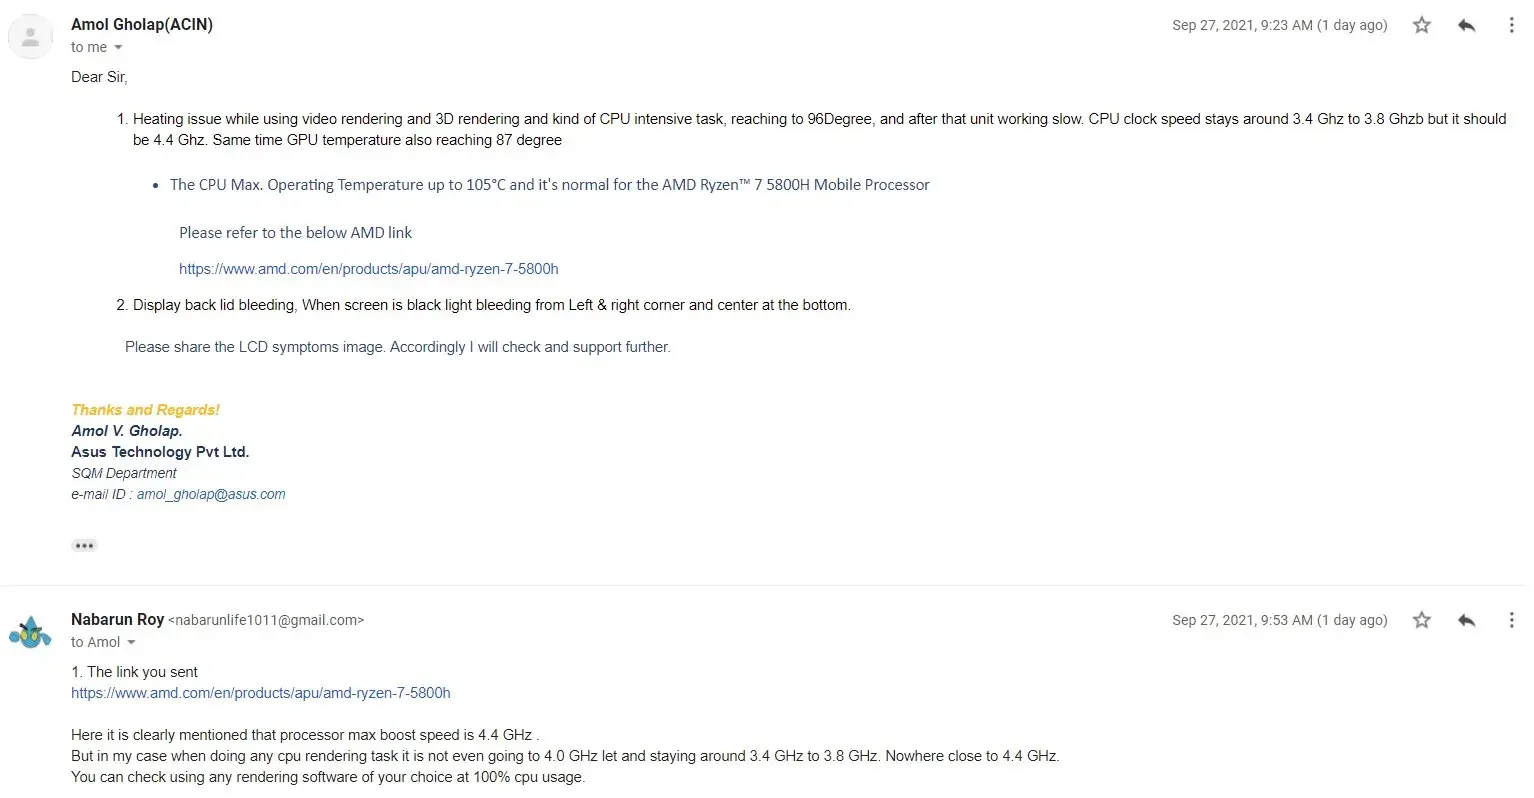Click Nabarun Roy's profile avatar
Viewport: 1534px width, 798px height.
[30, 632]
